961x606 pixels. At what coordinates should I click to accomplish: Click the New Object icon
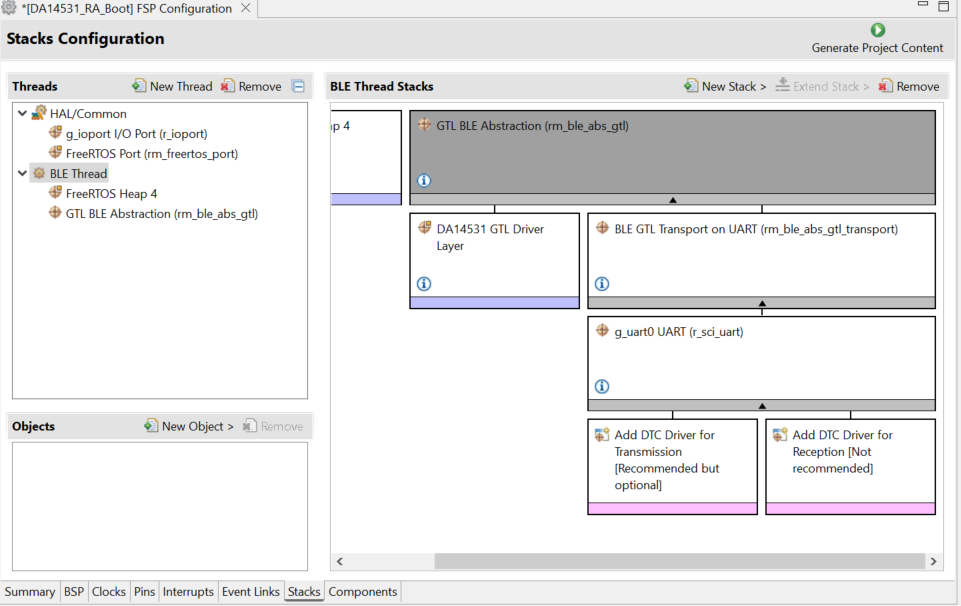(x=151, y=425)
